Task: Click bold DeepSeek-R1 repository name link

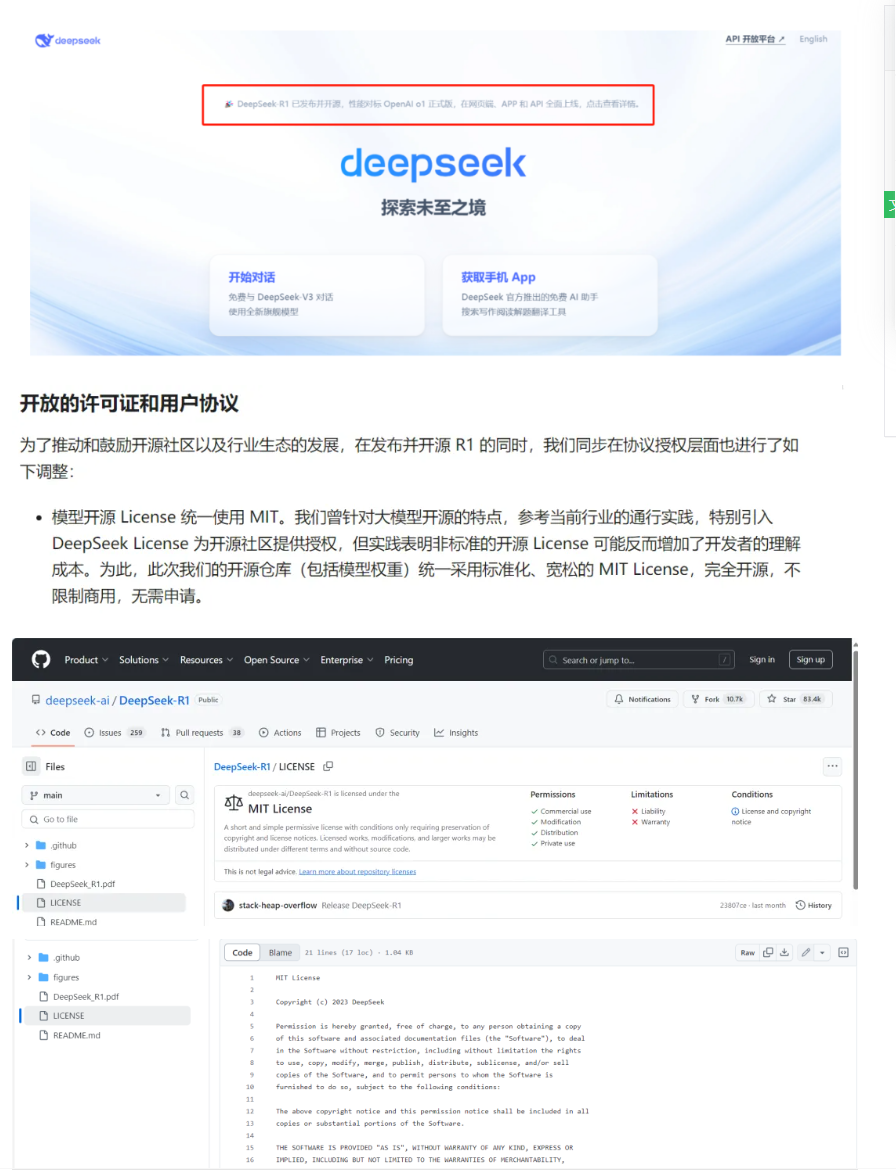Action: pos(154,700)
